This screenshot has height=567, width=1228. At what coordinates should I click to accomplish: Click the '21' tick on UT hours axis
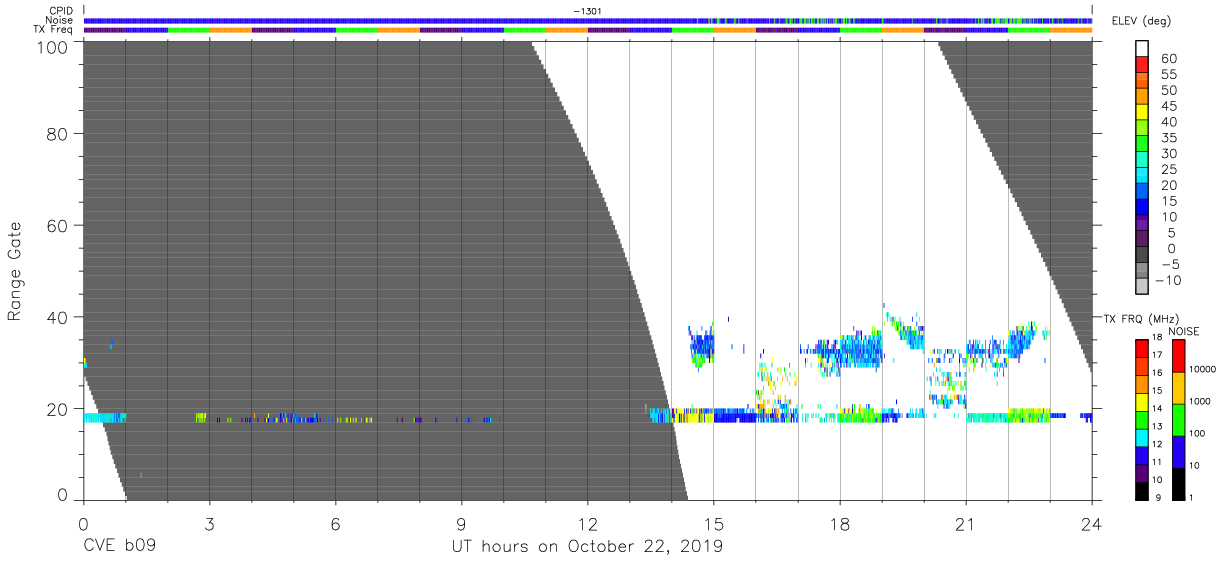pyautogui.click(x=966, y=523)
